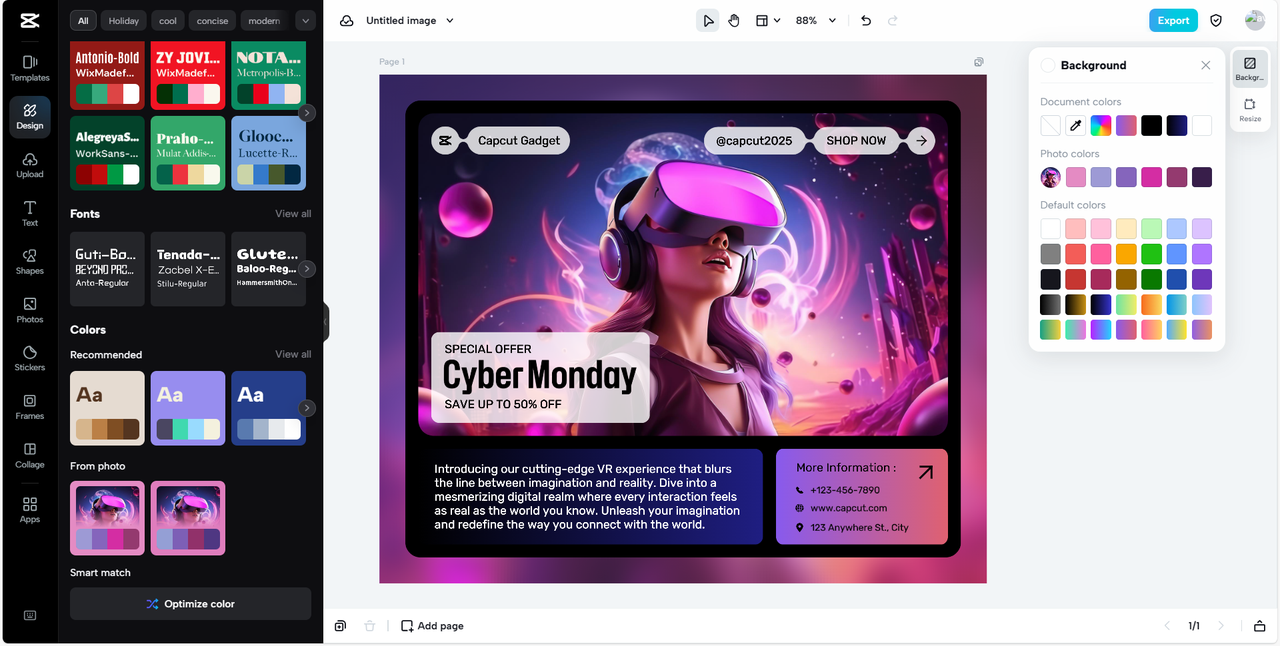The height and width of the screenshot is (646, 1280).
Task: Open the 88% zoom level dropdown
Action: pyautogui.click(x=816, y=20)
